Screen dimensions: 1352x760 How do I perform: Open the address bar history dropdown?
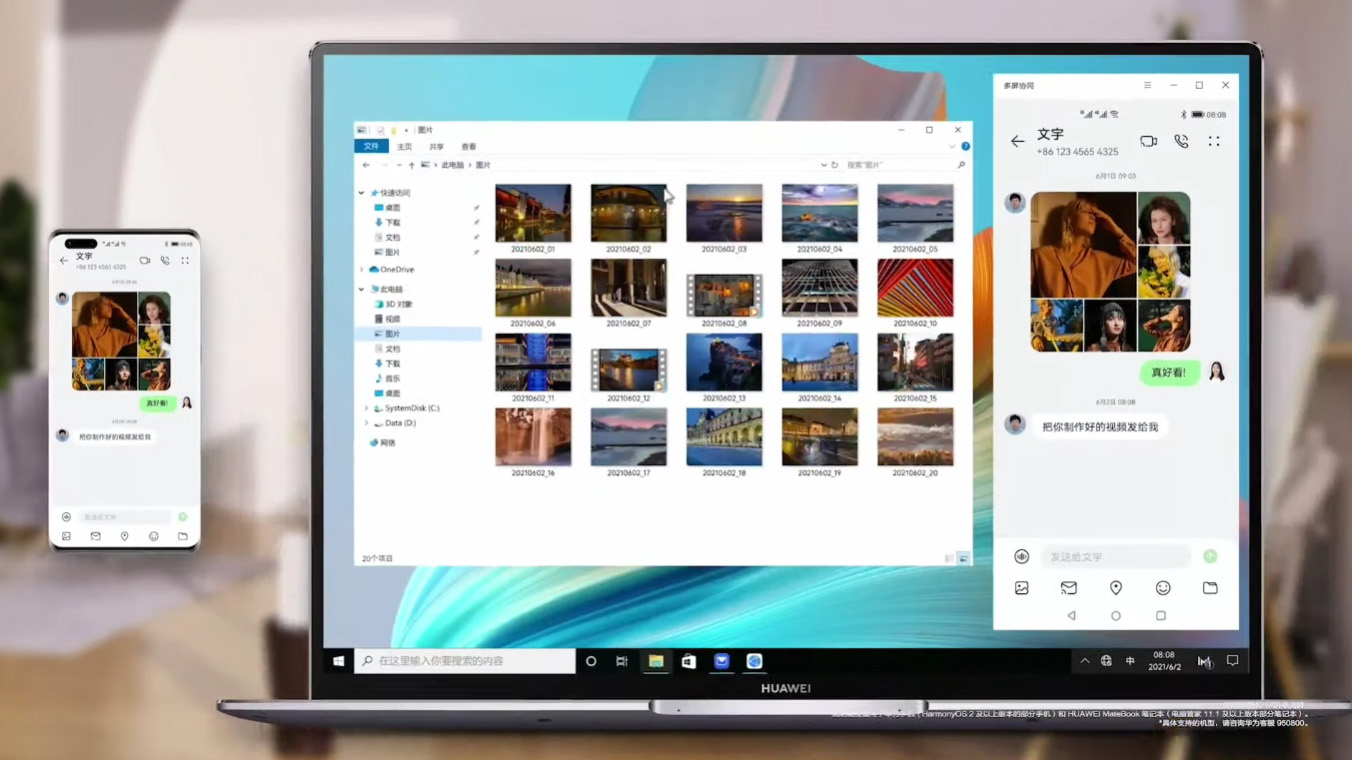click(x=823, y=165)
